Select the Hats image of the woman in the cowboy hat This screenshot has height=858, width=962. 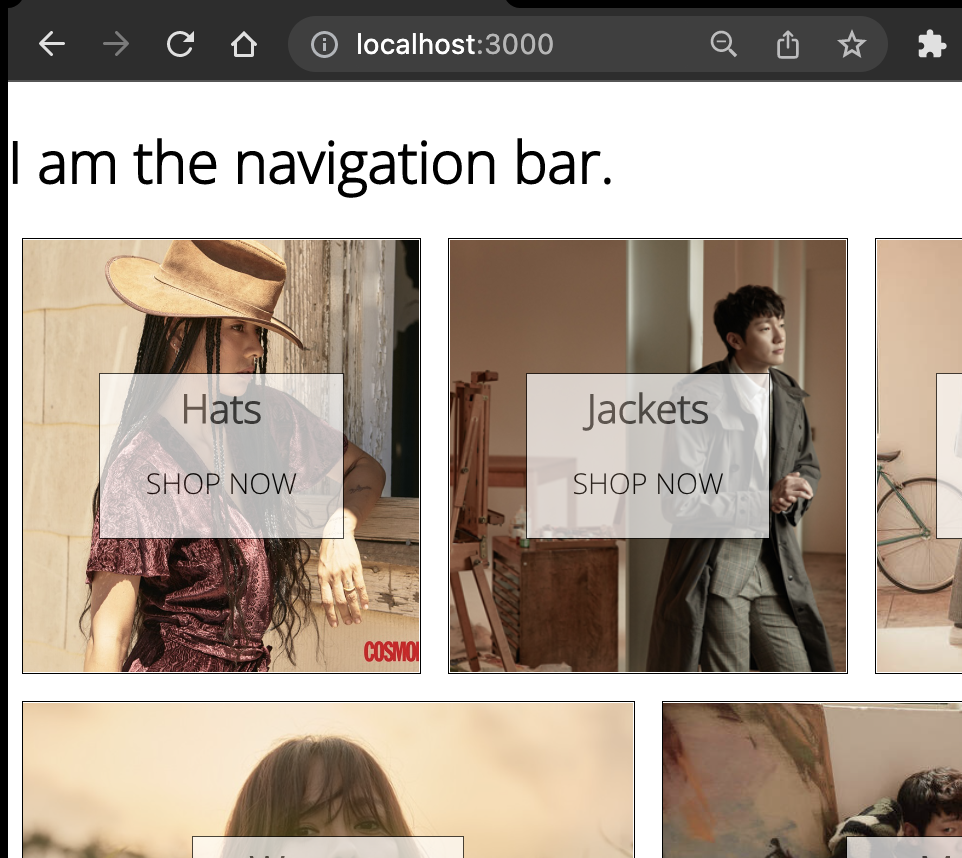tap(221, 456)
